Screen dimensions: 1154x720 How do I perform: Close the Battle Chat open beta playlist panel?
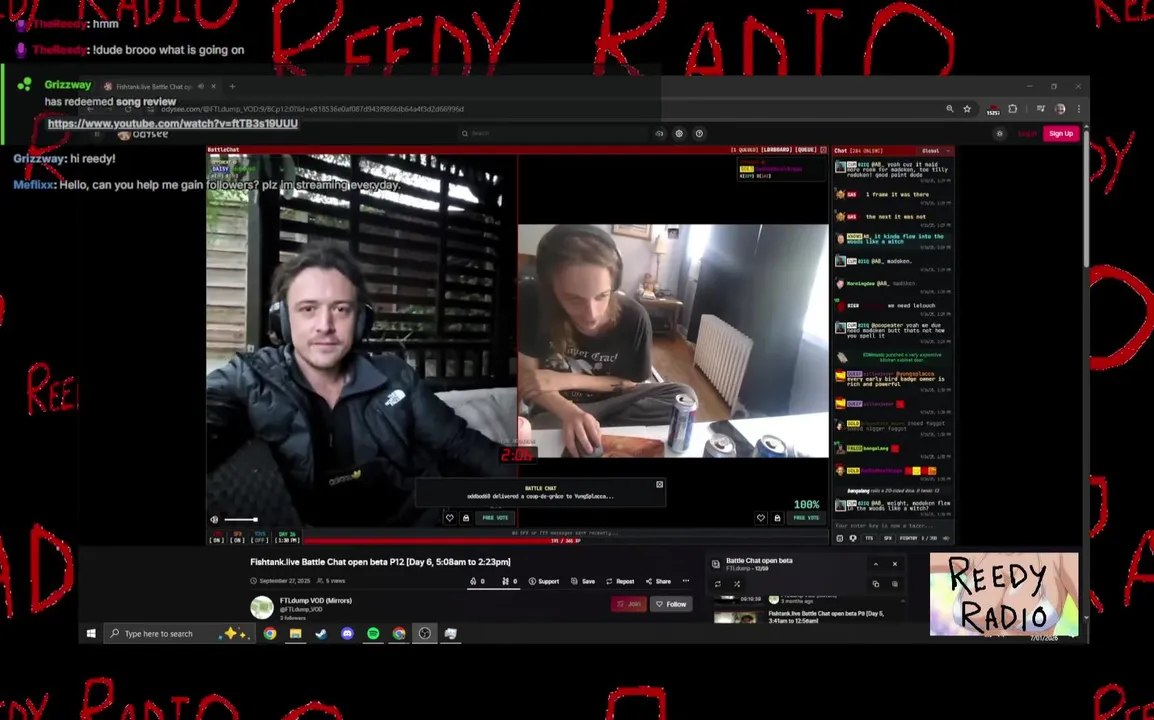tap(895, 564)
